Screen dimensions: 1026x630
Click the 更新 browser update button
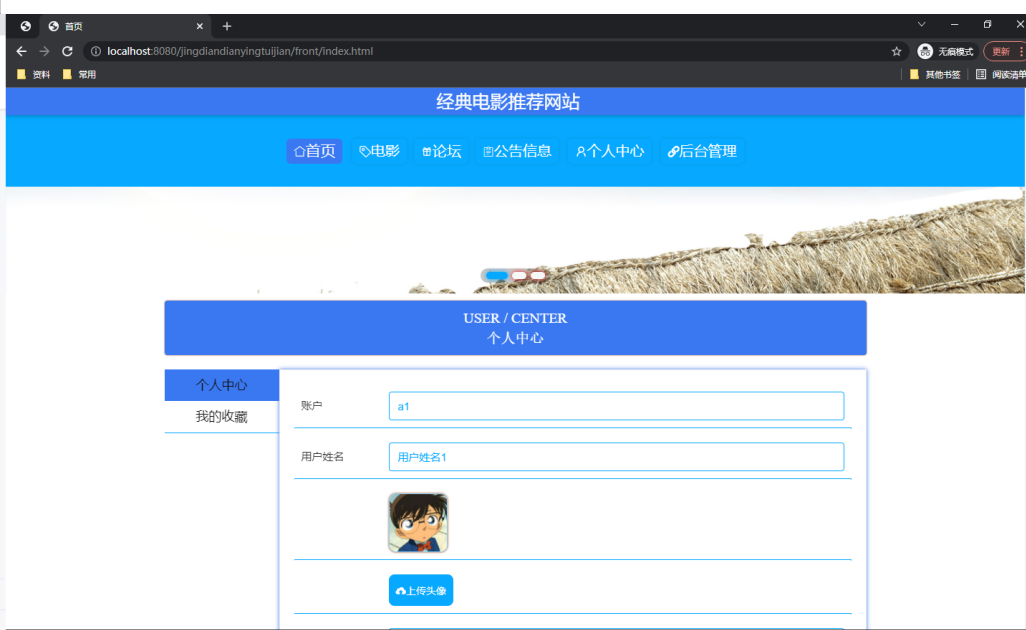coord(1004,51)
